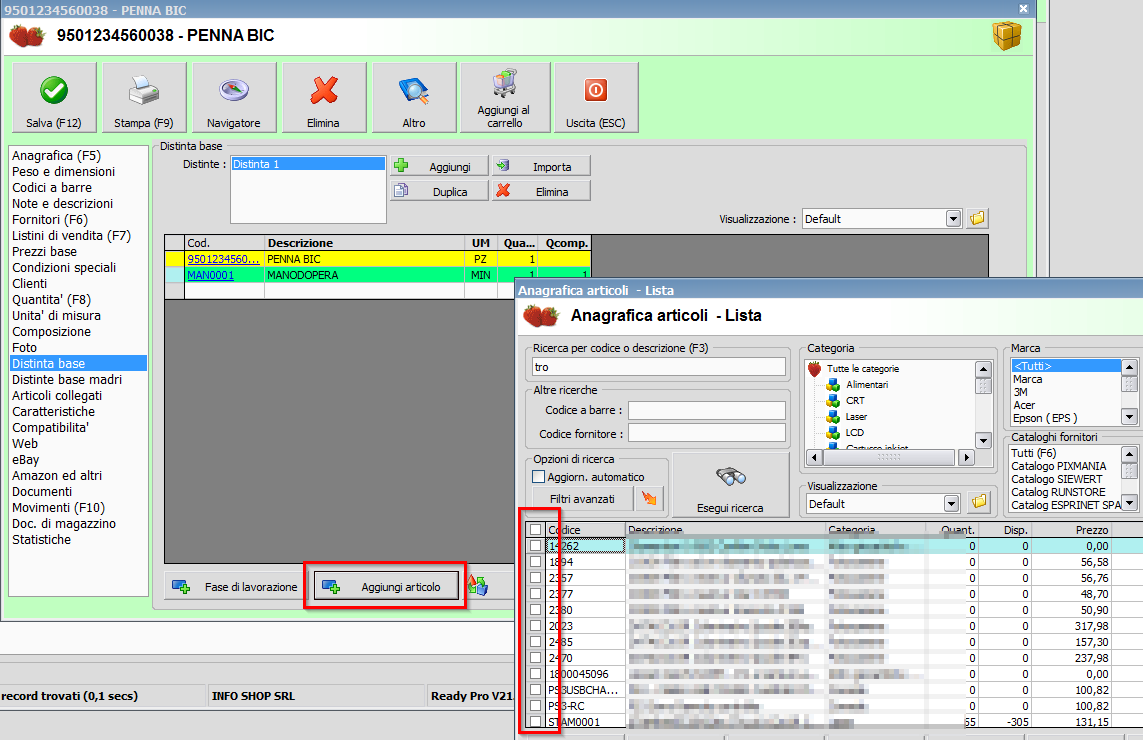
Task: Open the MAN0001 code link
Action: [210, 275]
